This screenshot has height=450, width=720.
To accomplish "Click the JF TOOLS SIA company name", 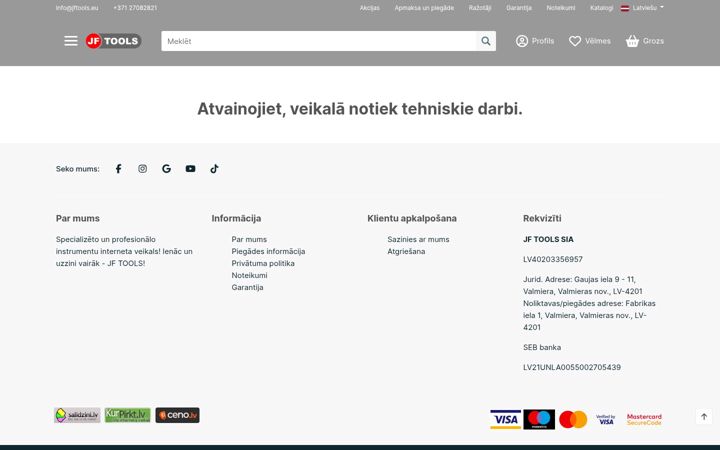I will pos(548,239).
